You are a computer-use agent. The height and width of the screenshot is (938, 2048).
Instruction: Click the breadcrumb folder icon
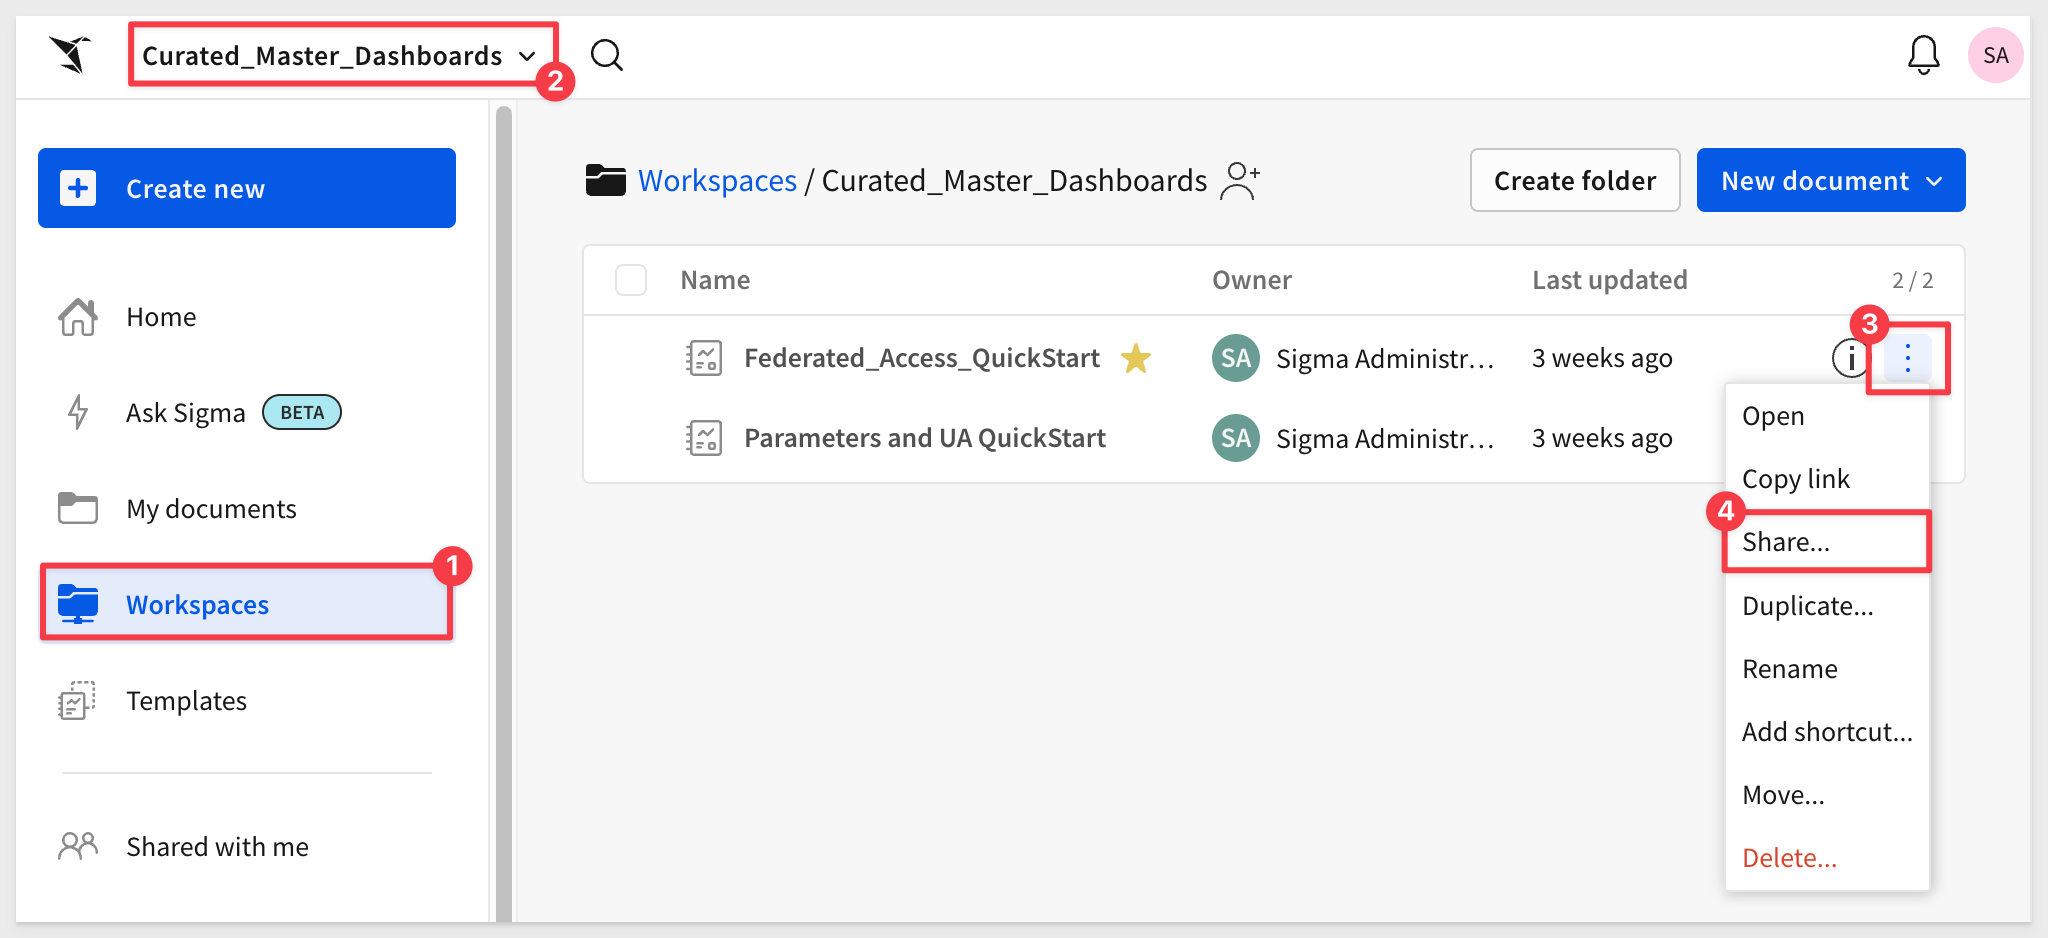point(606,180)
